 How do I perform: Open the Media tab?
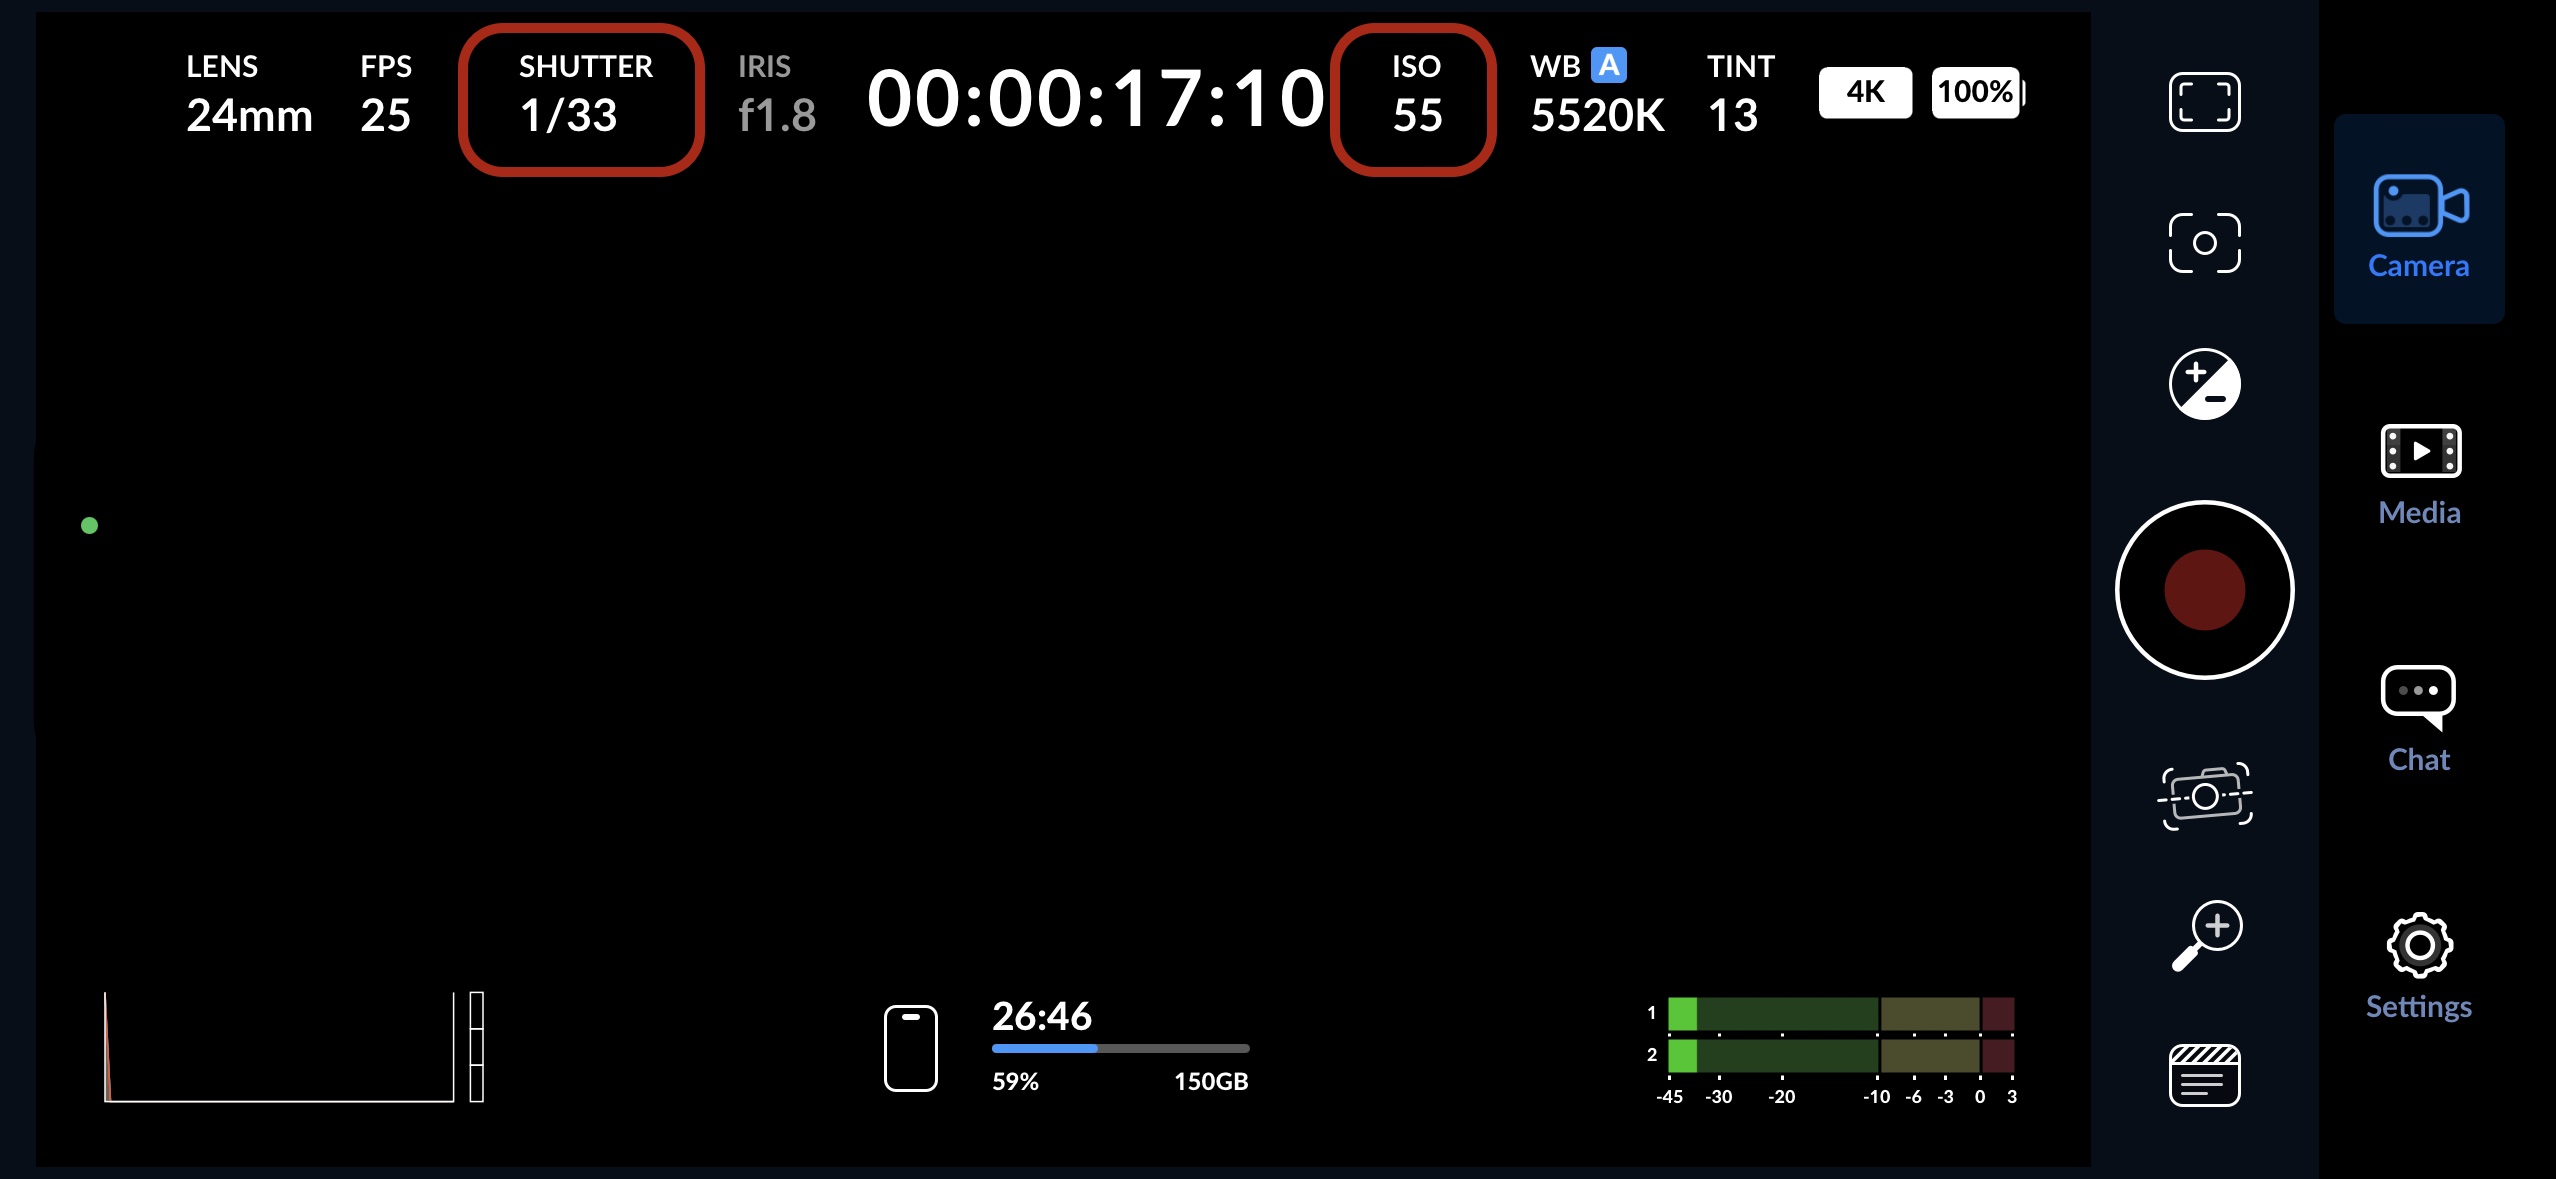[2419, 476]
